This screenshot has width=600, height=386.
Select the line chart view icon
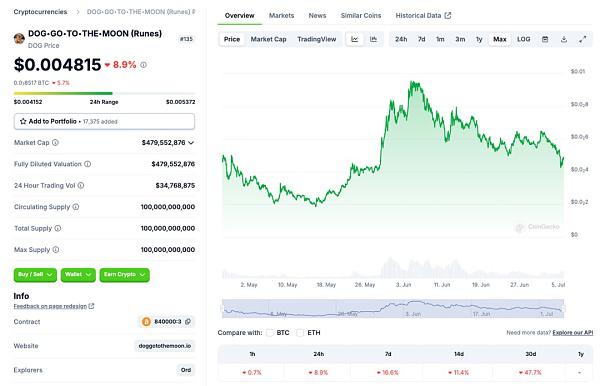[355, 39]
